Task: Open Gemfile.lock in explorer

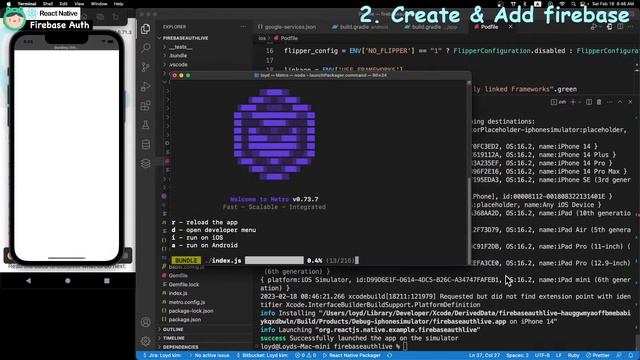Action: point(184,284)
